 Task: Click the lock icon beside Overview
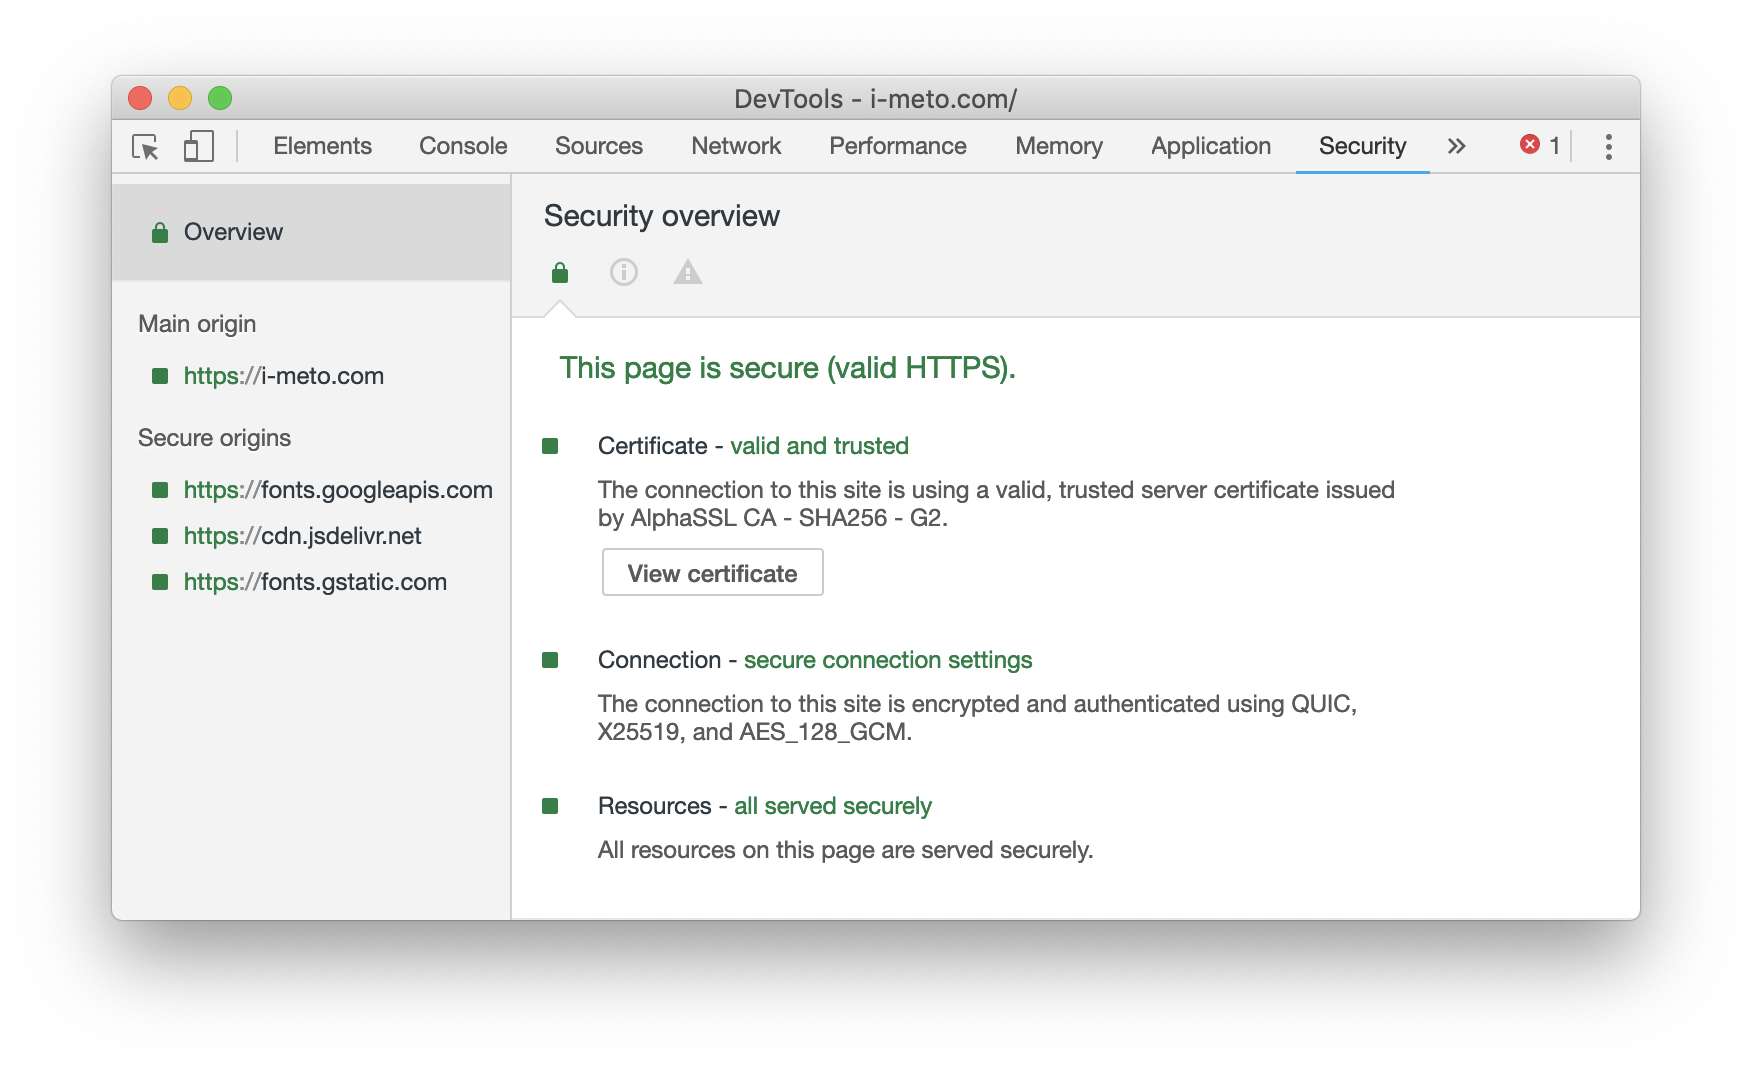pyautogui.click(x=160, y=233)
